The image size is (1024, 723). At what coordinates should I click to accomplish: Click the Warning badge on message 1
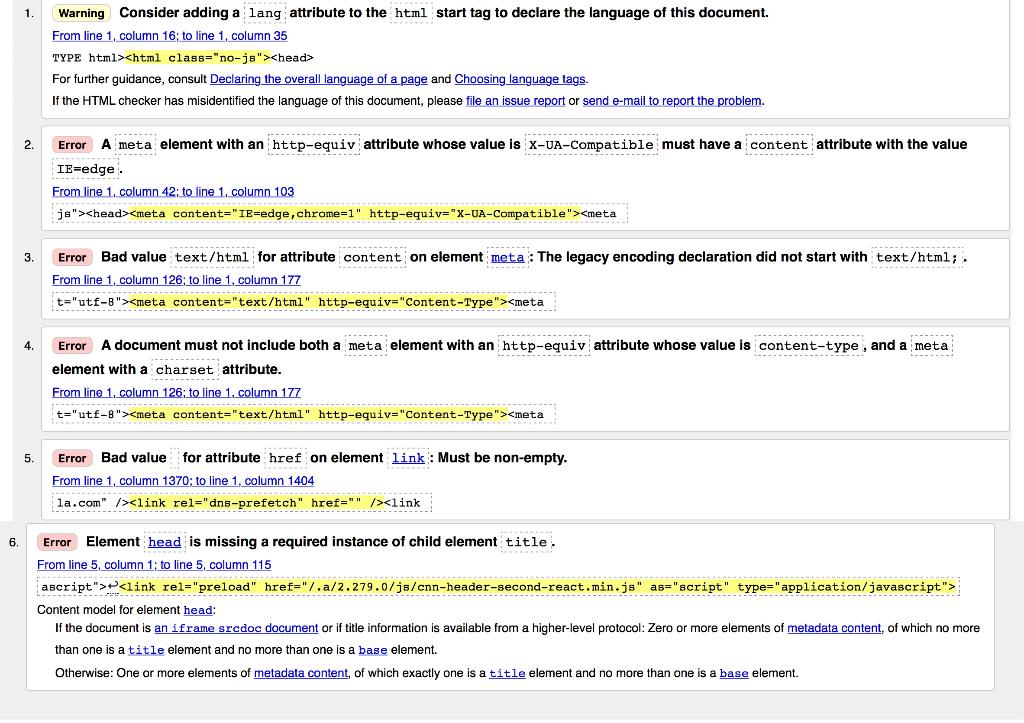(82, 13)
